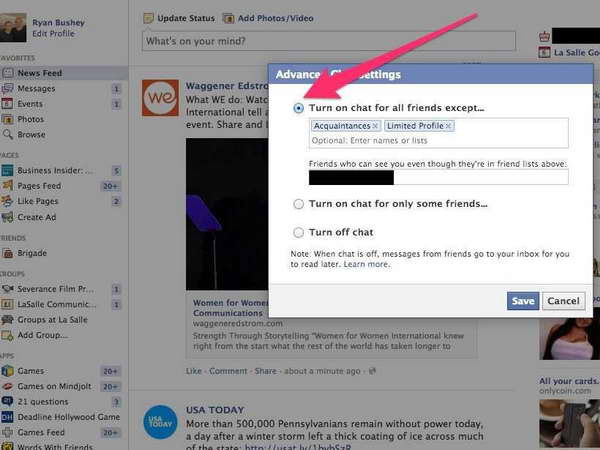Viewport: 600px width, 450px height.
Task: Share the Waggener Edstrom post
Action: coord(265,371)
